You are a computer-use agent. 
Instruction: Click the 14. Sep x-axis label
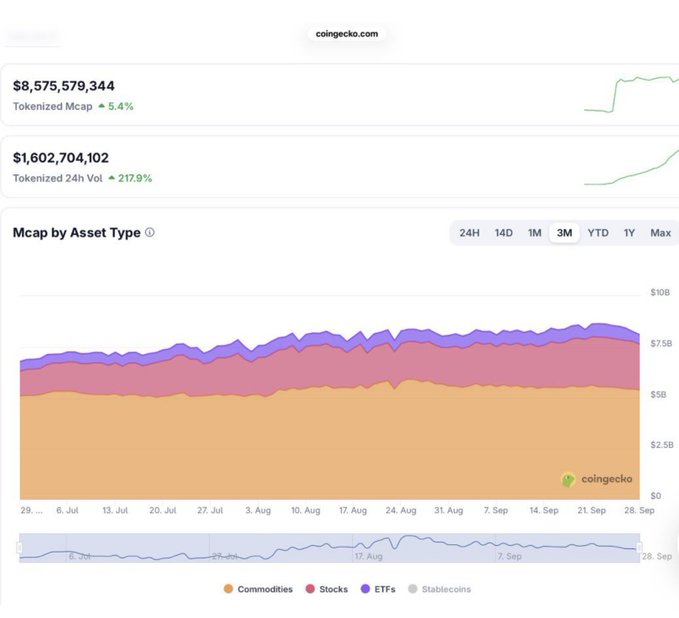(x=544, y=510)
